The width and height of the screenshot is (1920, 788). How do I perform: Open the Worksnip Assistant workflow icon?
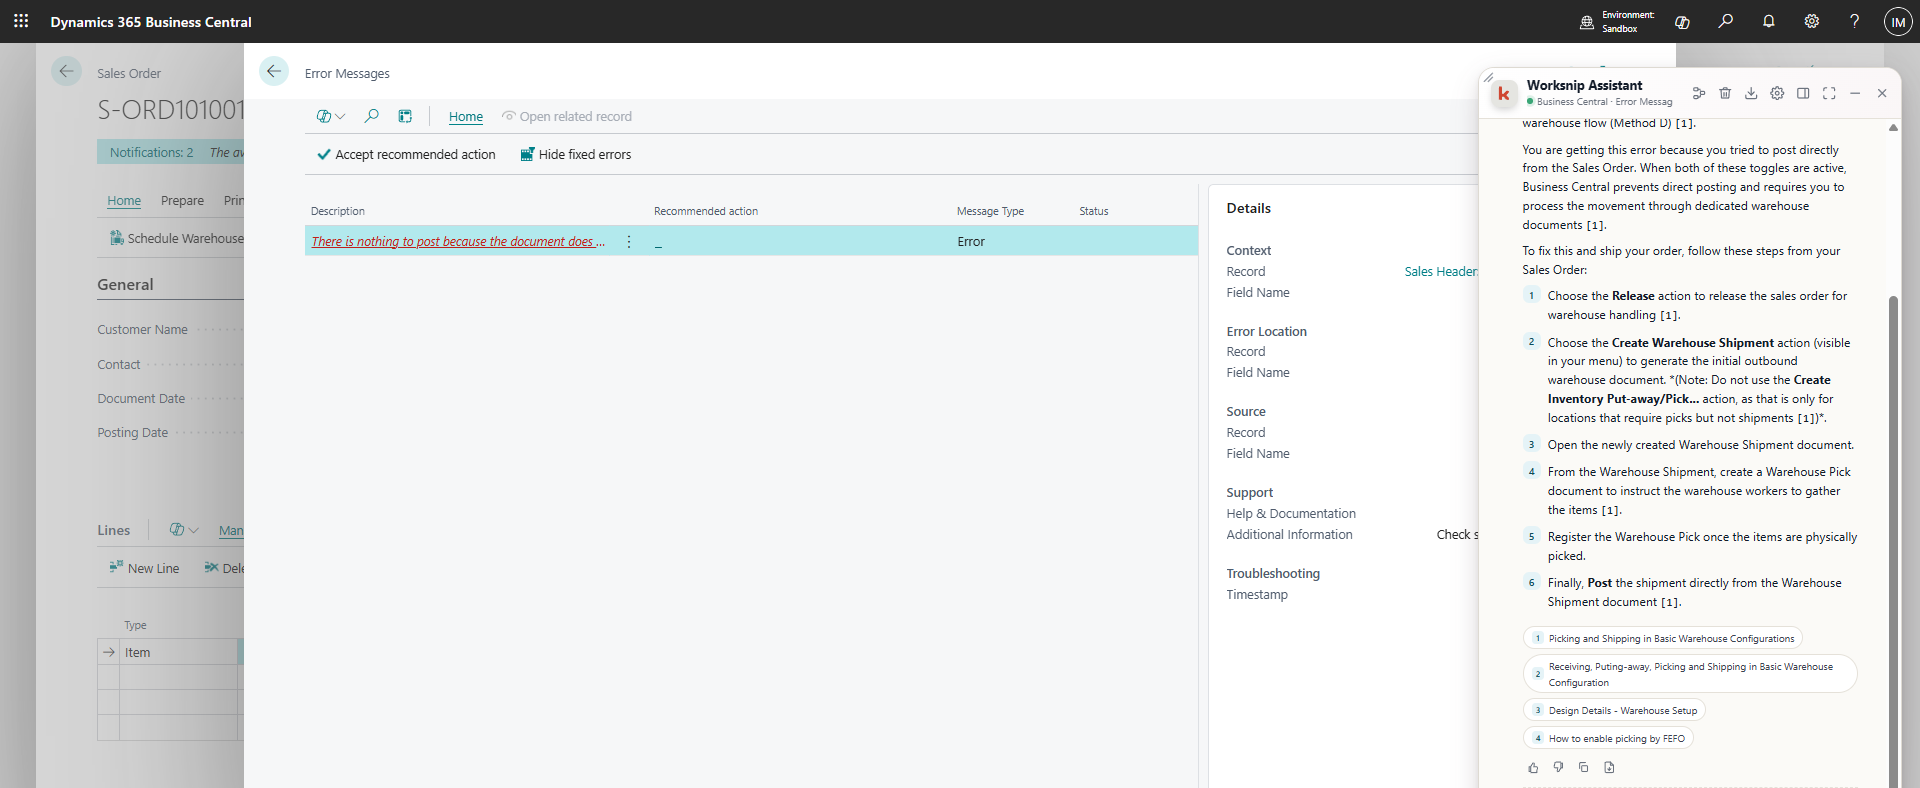pos(1698,93)
